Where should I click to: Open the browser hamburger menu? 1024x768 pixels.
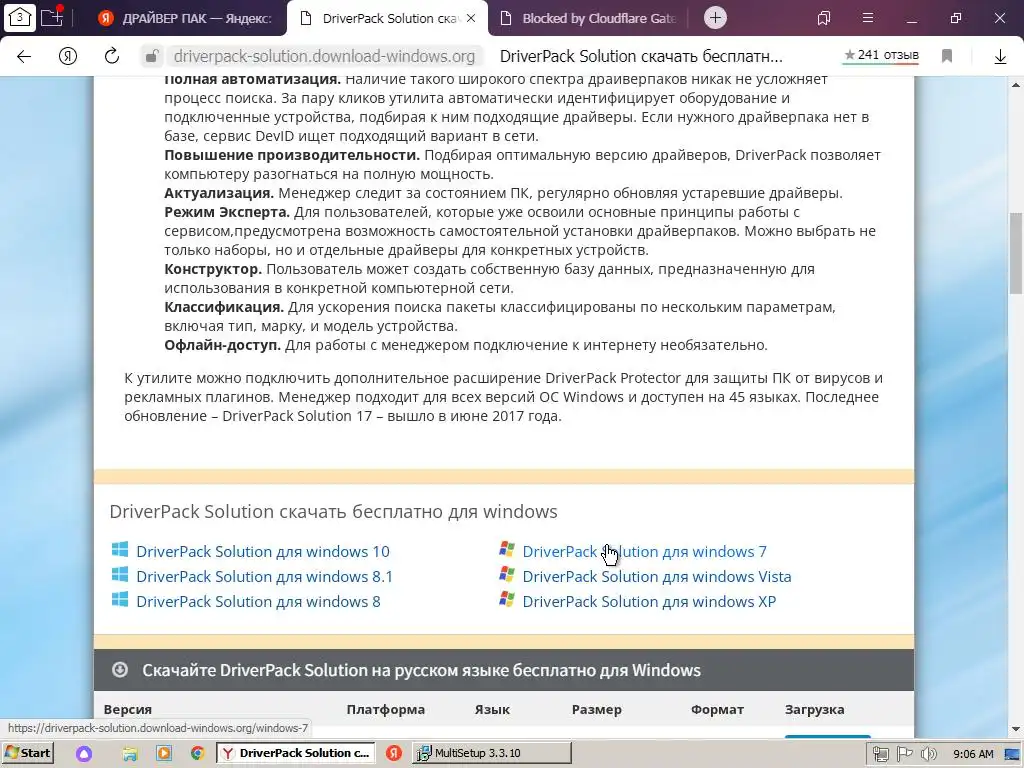point(867,18)
